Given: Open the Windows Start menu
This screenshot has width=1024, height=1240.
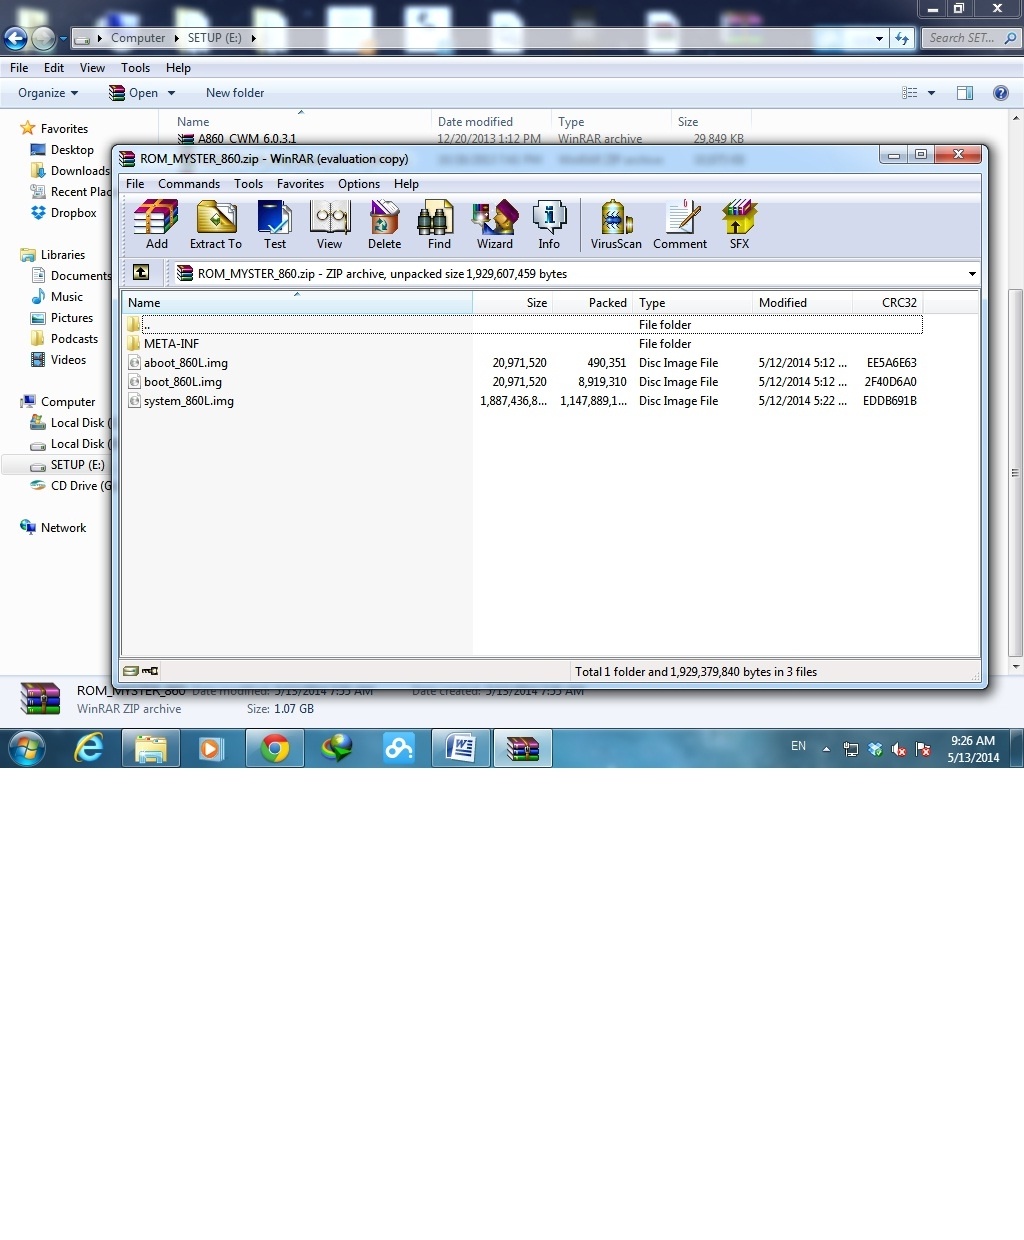Looking at the screenshot, I should click(x=27, y=748).
